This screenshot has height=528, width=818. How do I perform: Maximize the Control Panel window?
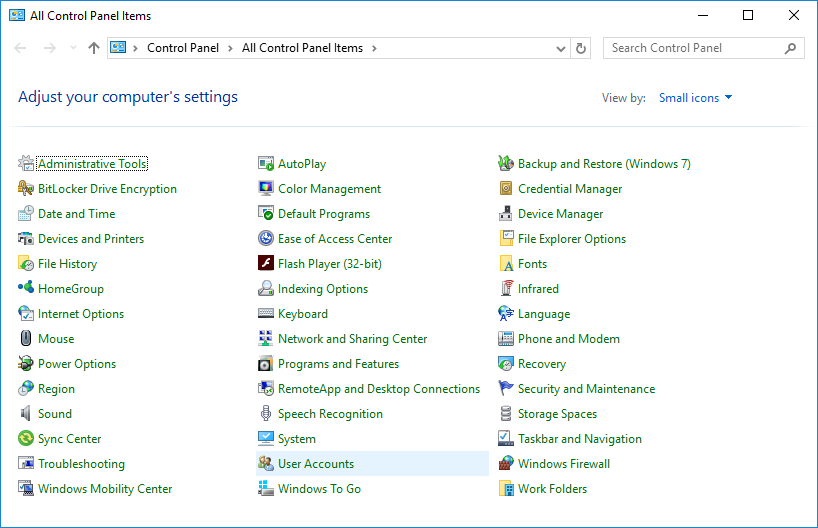[x=748, y=15]
